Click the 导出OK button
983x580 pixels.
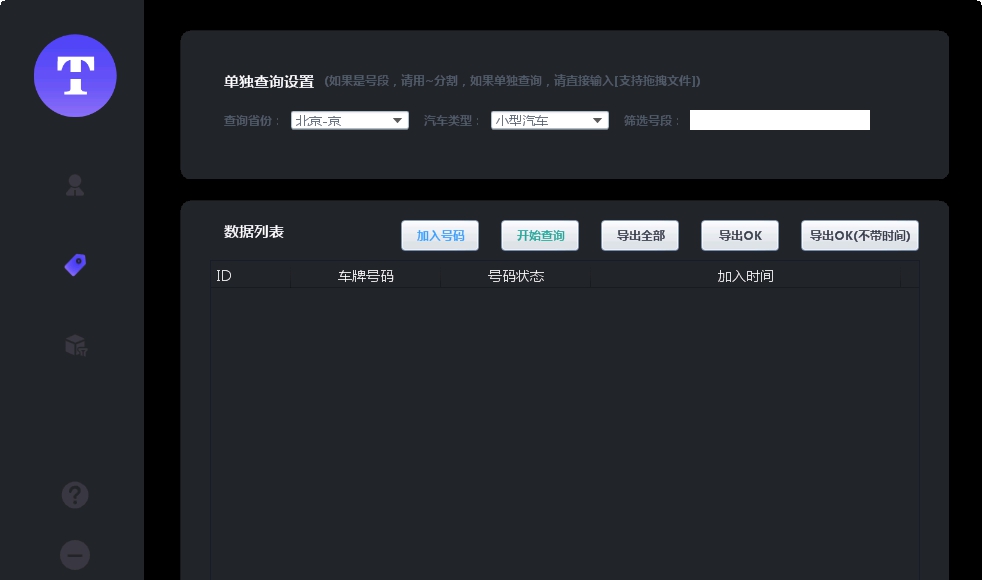(740, 235)
